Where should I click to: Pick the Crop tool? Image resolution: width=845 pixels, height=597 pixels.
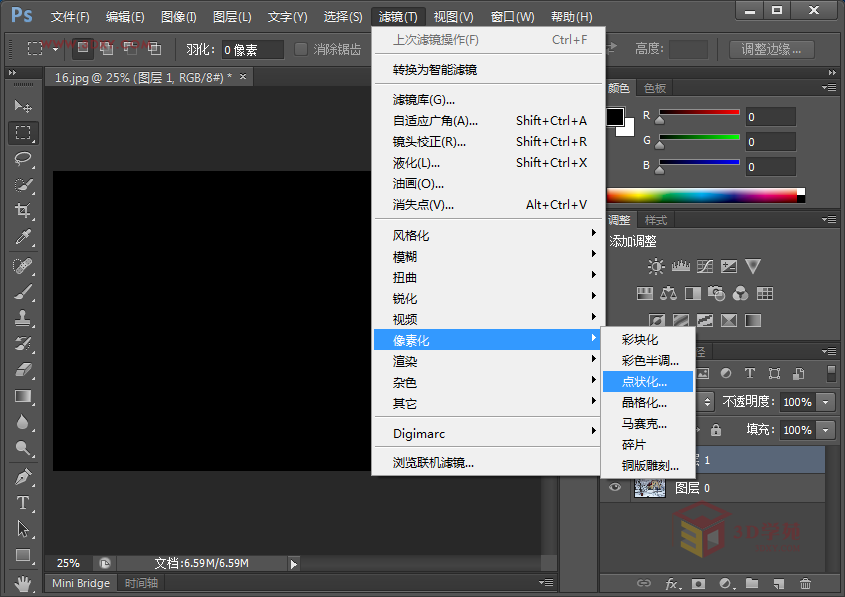click(23, 210)
